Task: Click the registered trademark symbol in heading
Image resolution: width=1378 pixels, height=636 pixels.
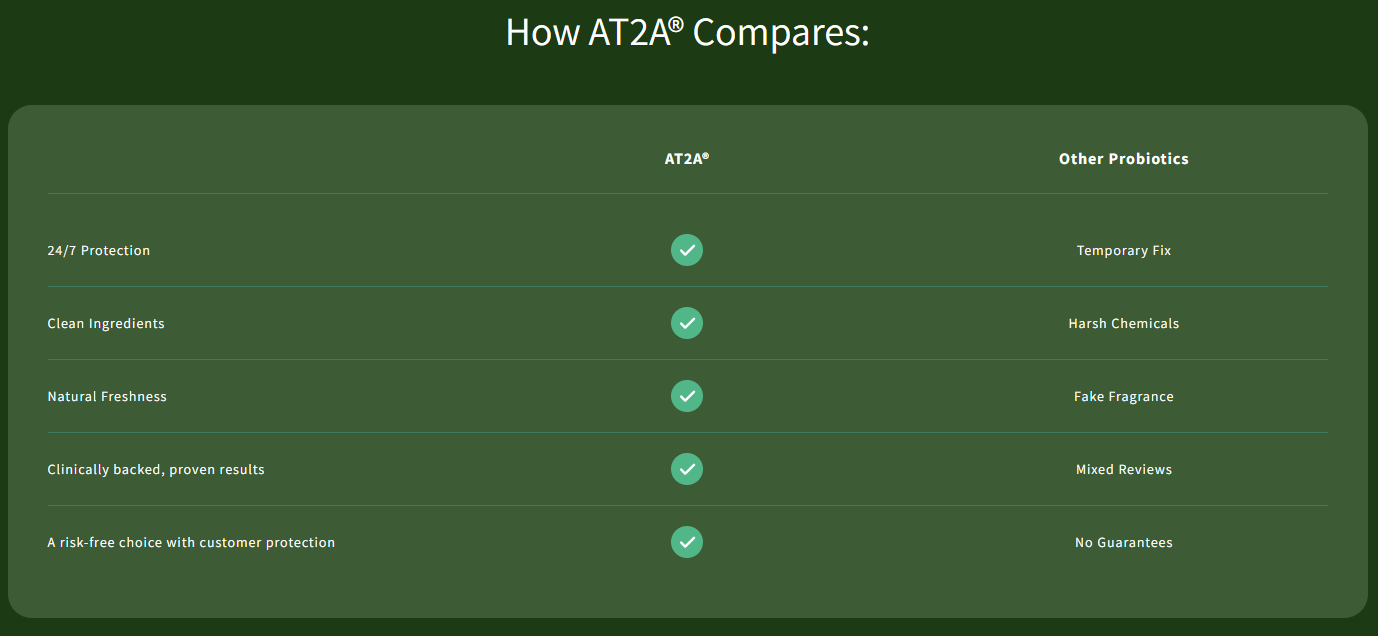Action: pos(676,23)
